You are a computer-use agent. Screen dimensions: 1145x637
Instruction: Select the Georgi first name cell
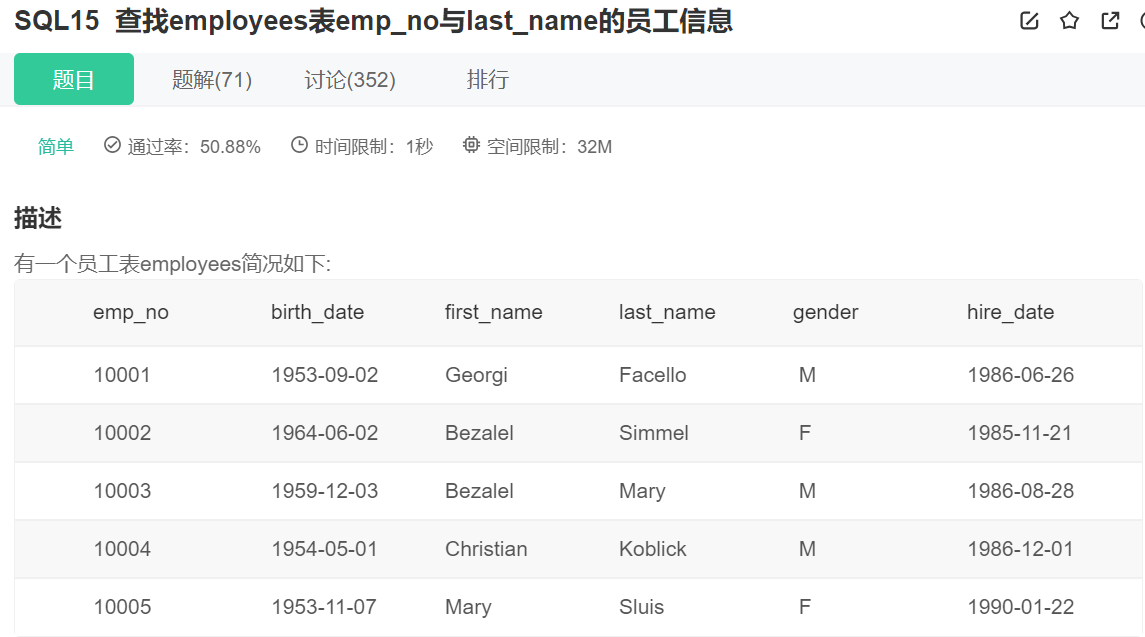point(476,375)
